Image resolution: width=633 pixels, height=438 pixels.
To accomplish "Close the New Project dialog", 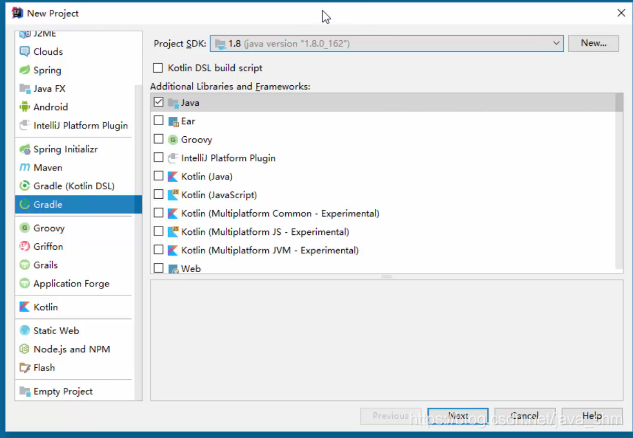I will pyautogui.click(x=621, y=13).
